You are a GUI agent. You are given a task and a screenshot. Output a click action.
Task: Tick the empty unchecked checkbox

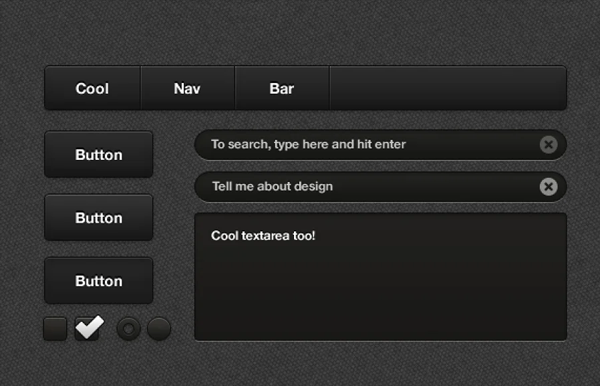(x=55, y=329)
